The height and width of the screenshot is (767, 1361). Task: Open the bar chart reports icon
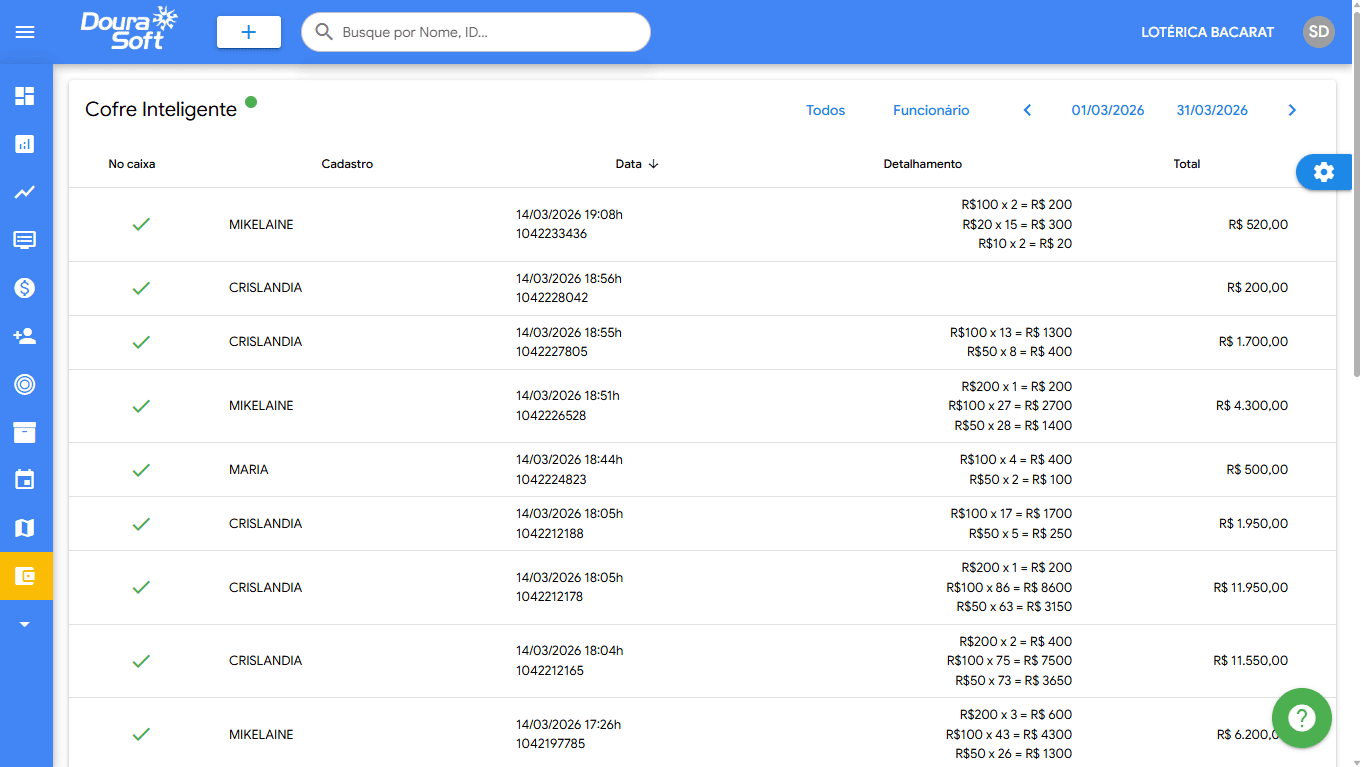click(25, 144)
